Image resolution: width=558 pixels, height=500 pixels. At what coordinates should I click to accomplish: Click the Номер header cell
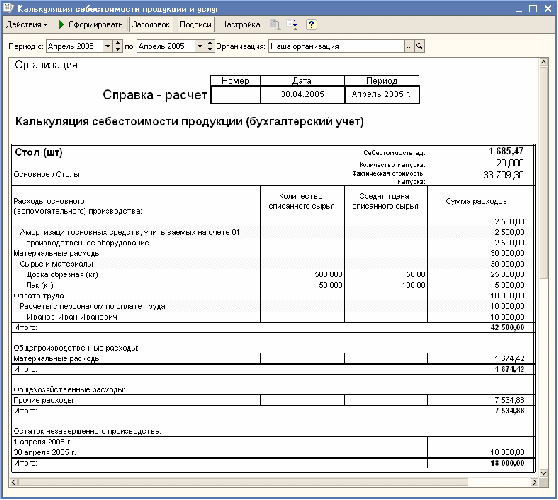point(235,81)
